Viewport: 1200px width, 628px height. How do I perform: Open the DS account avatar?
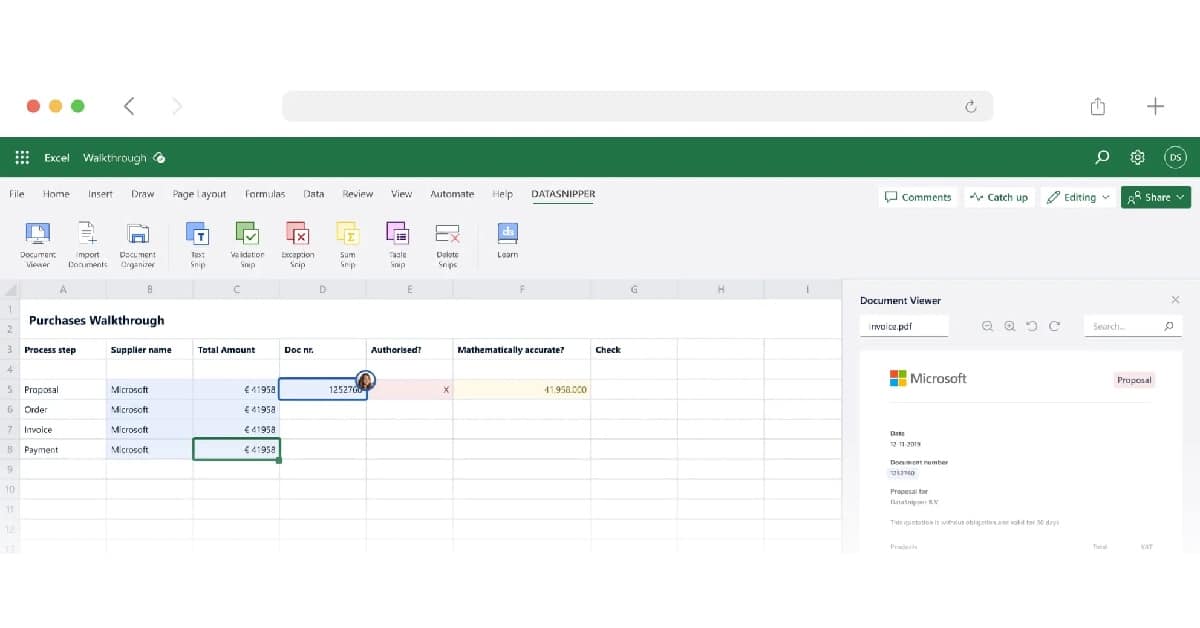pyautogui.click(x=1175, y=157)
